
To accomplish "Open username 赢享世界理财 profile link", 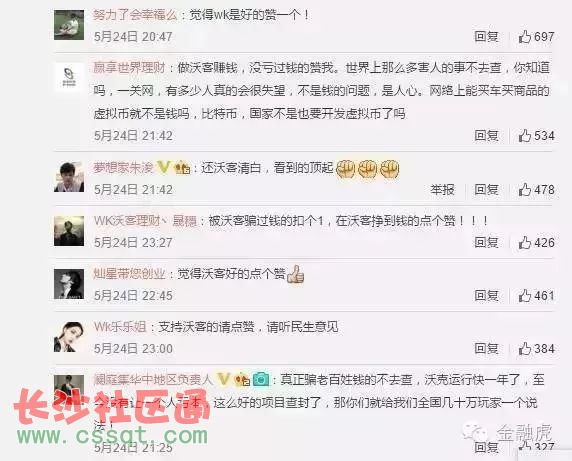I will pyautogui.click(x=130, y=68).
